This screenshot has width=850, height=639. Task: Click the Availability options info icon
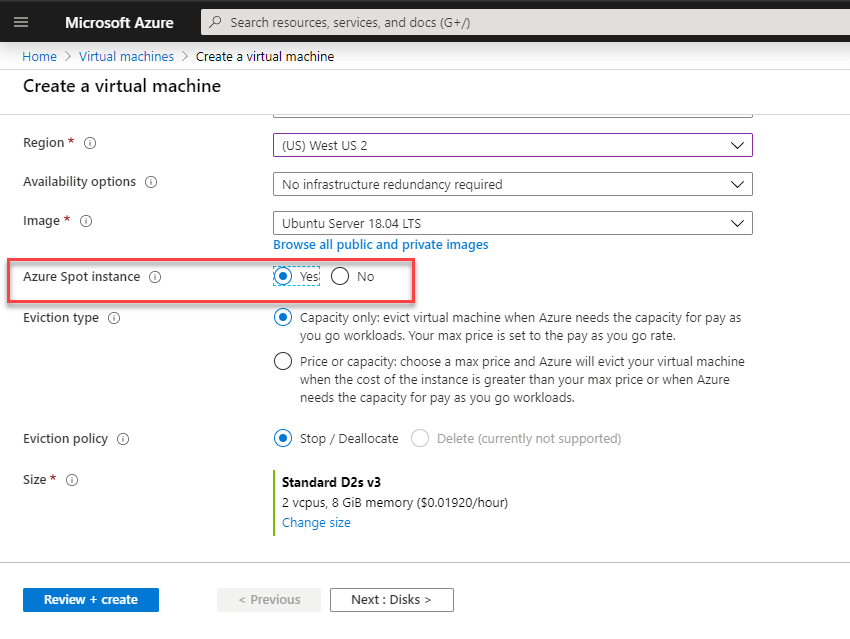click(x=151, y=183)
